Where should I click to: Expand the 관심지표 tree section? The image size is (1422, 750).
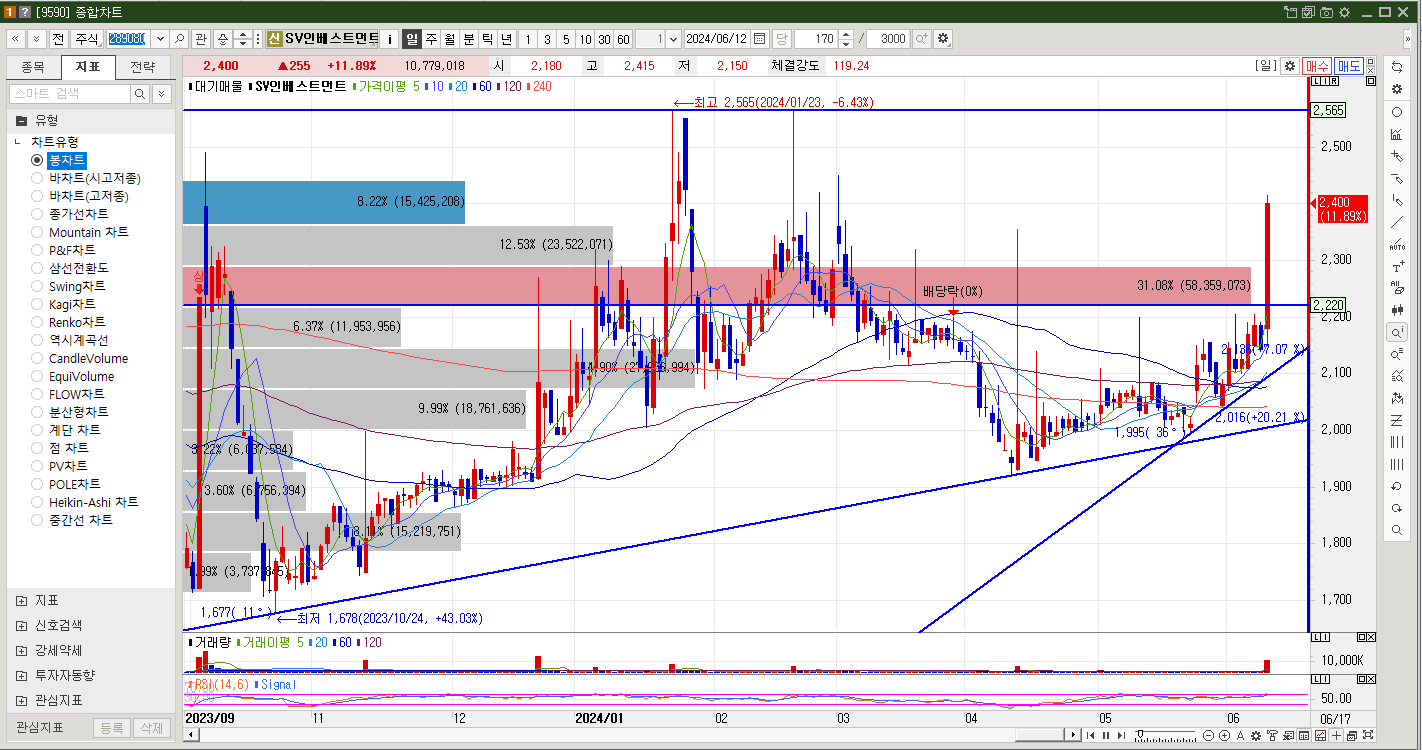21,700
